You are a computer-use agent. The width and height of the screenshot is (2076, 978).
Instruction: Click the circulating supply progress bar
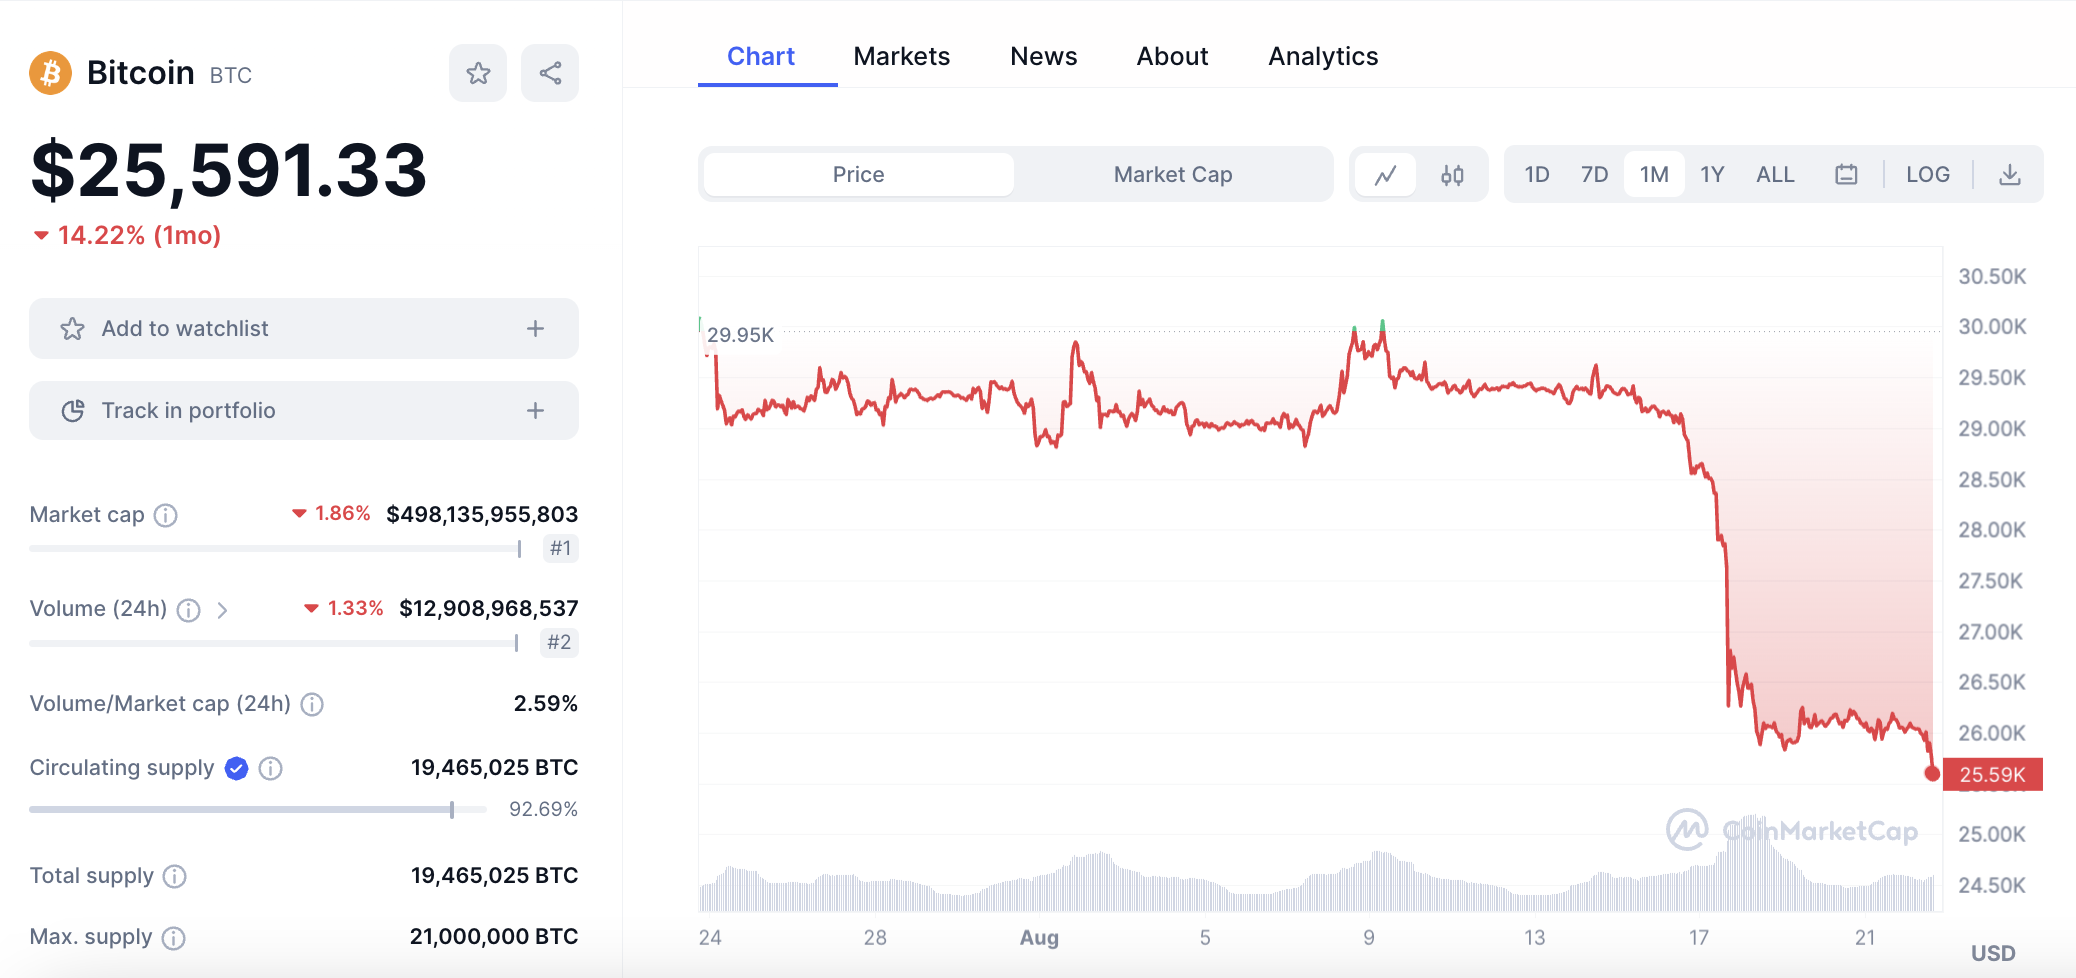(x=257, y=809)
